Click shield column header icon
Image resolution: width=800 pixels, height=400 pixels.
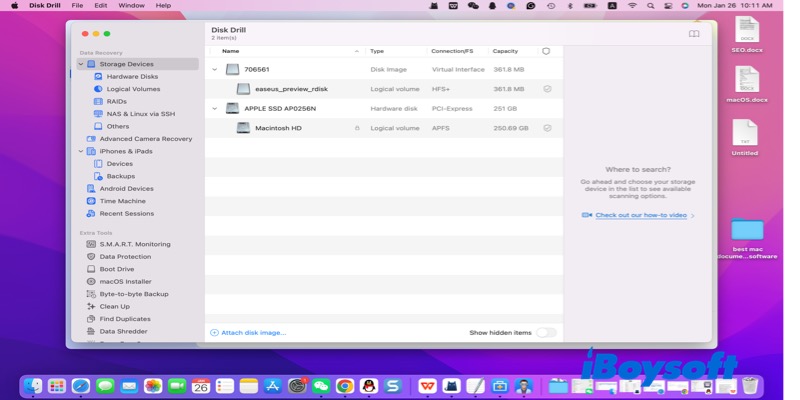click(x=546, y=51)
